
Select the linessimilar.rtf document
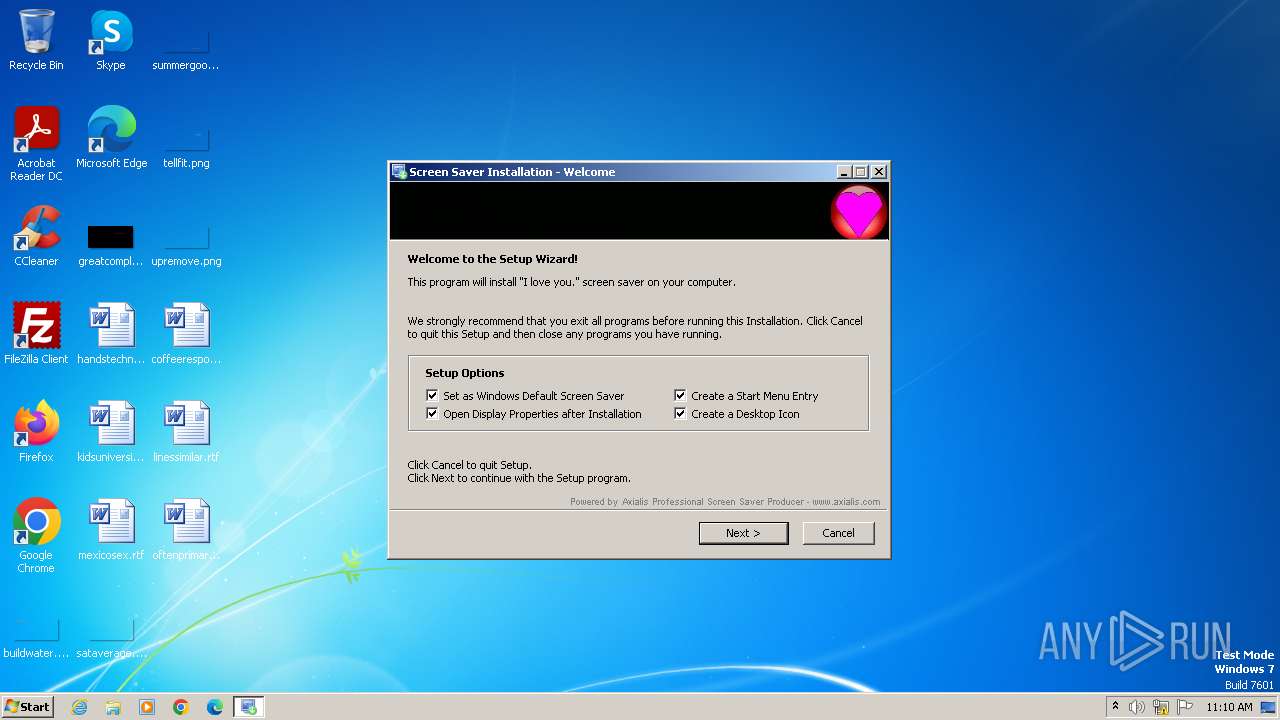186,432
